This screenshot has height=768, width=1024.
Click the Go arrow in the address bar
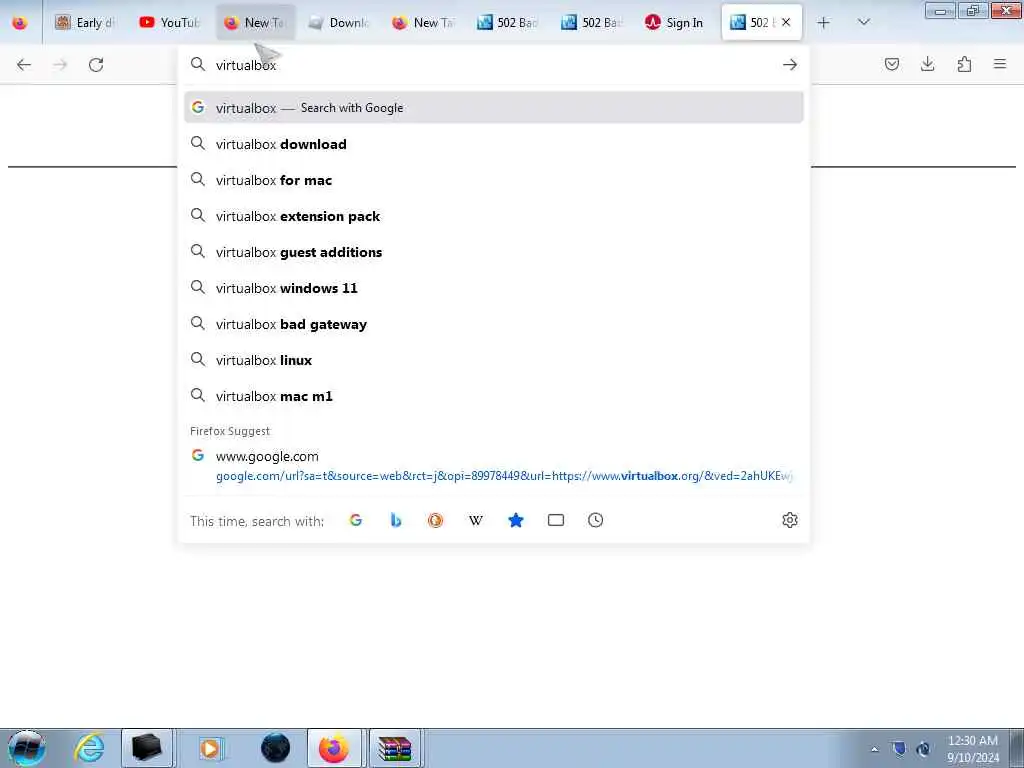point(790,65)
